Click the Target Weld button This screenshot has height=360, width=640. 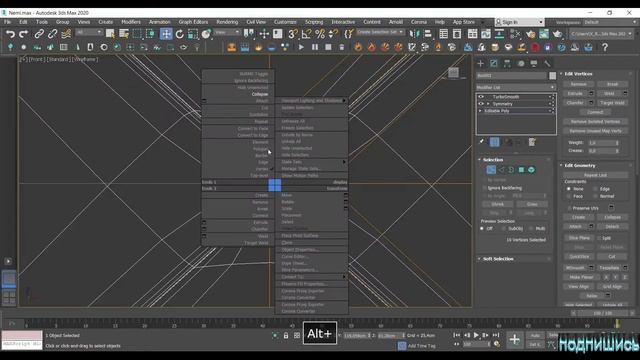click(x=612, y=103)
